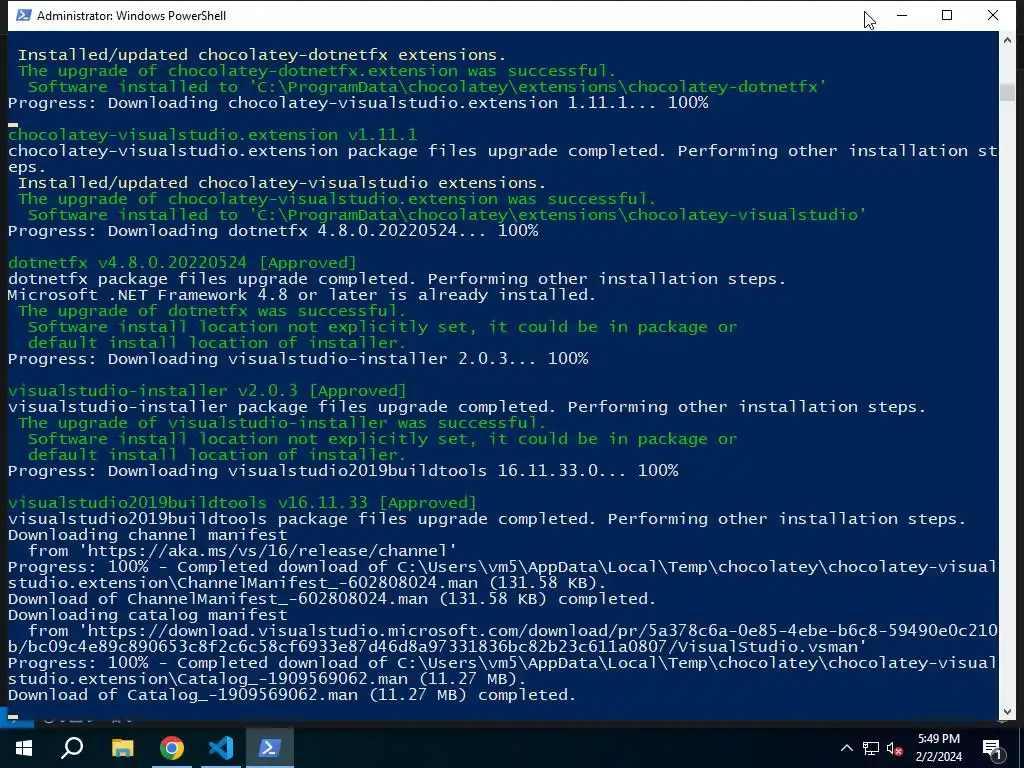Maximize the PowerShell window
Viewport: 1024px width, 768px height.
(x=947, y=15)
